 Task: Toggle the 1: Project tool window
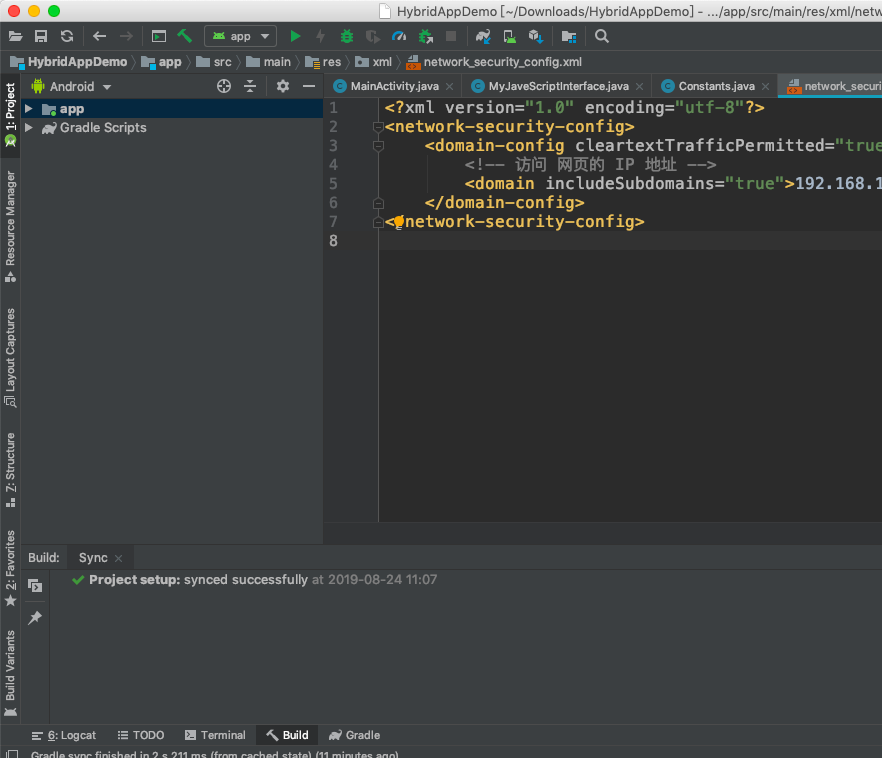10,115
